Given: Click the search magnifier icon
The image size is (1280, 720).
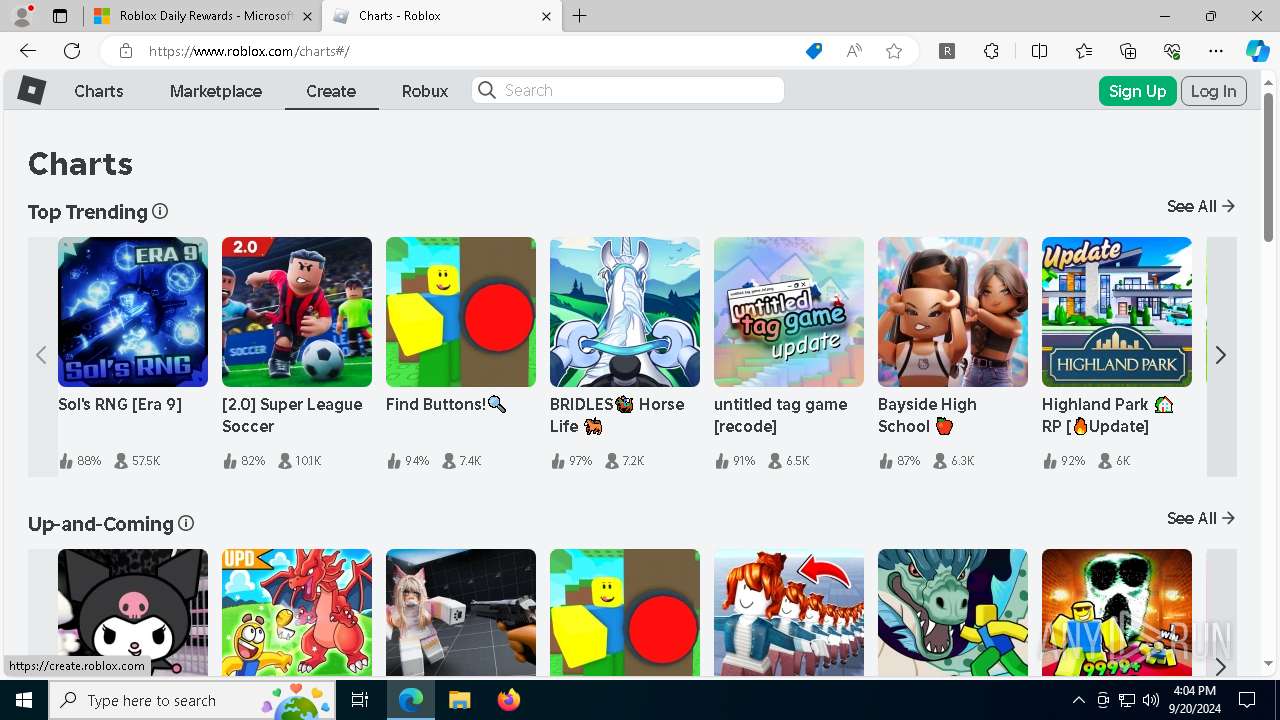Looking at the screenshot, I should coord(487,90).
